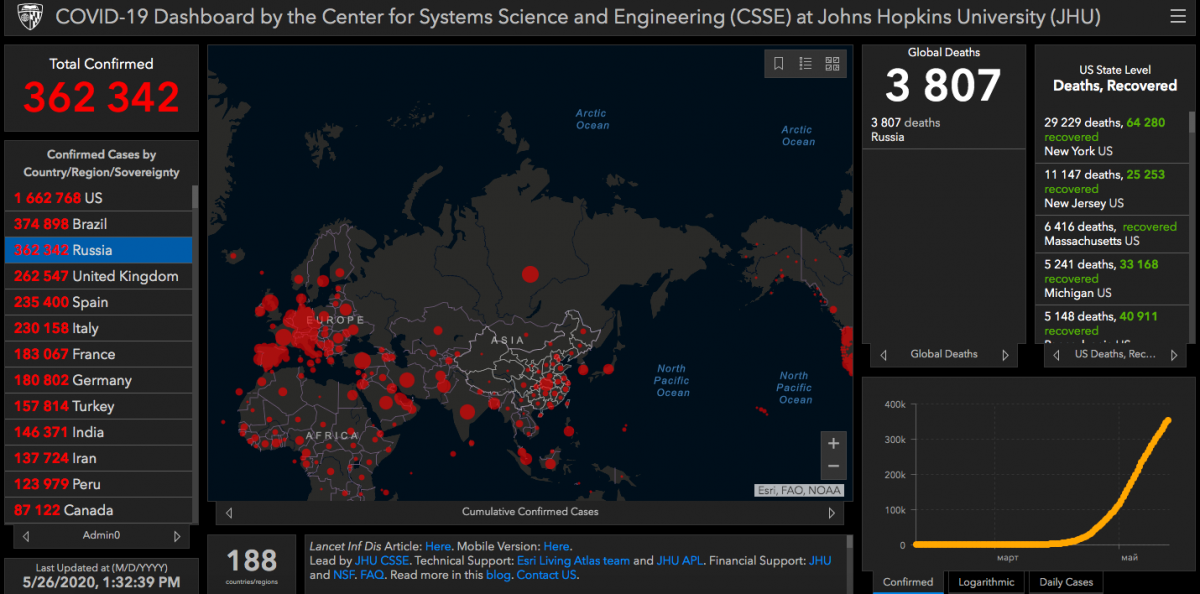Select the New Jersey US entry
Screen dimensions: 1200x594
1111,189
